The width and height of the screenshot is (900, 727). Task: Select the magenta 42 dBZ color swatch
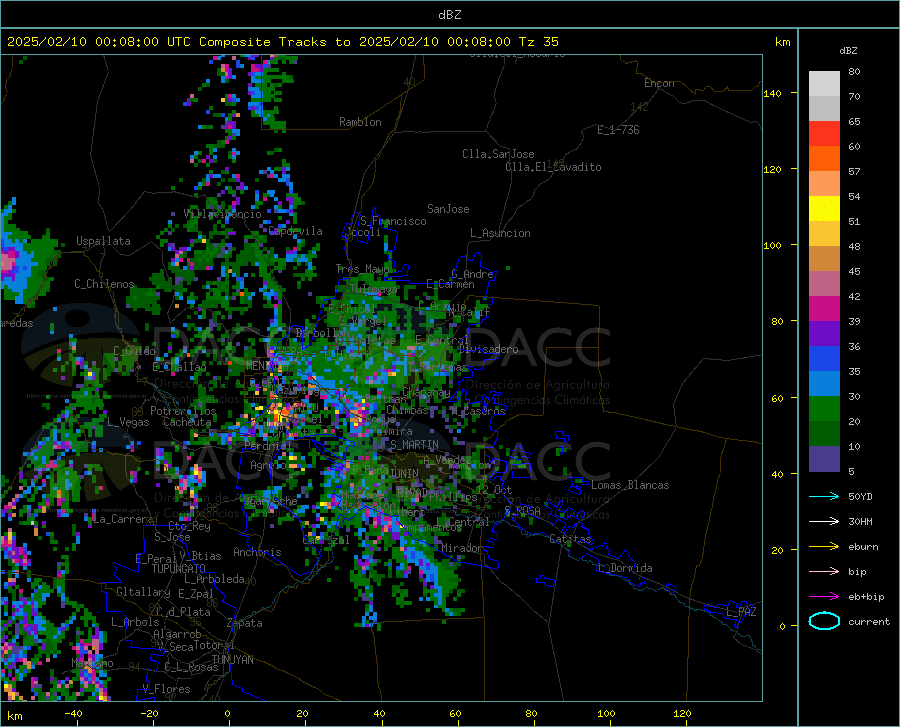(x=824, y=309)
